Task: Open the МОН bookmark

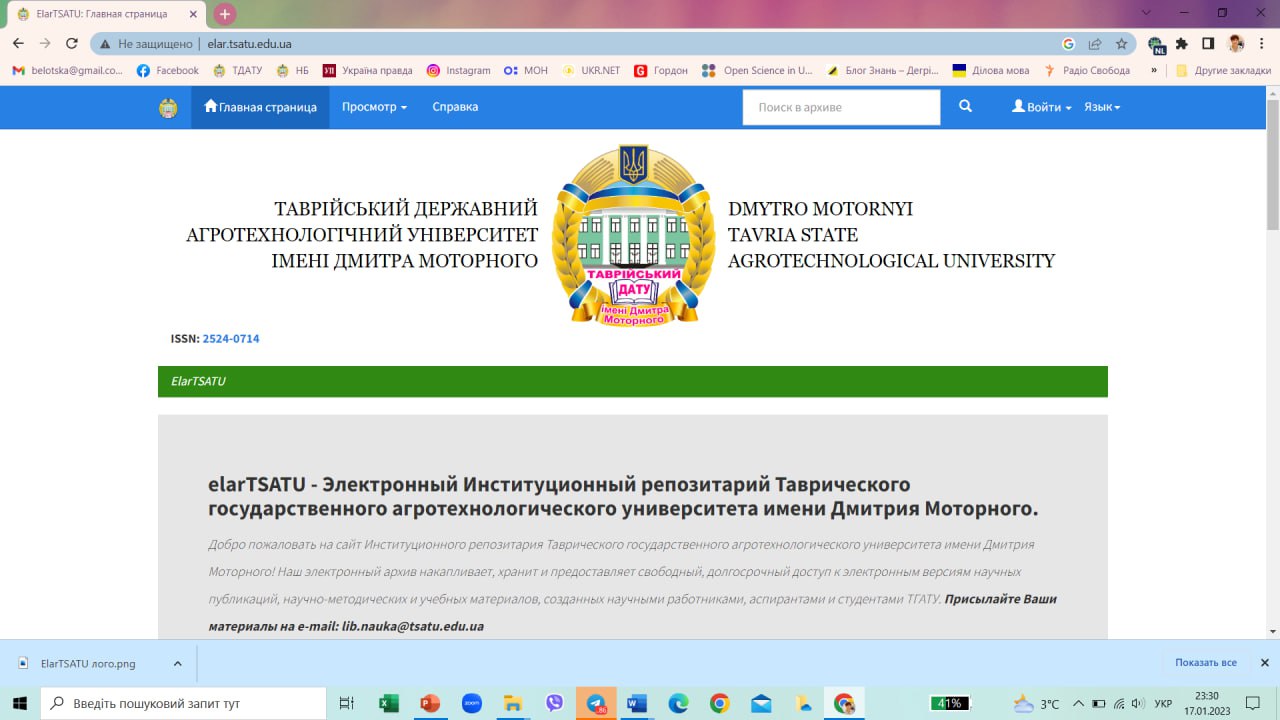Action: point(525,71)
